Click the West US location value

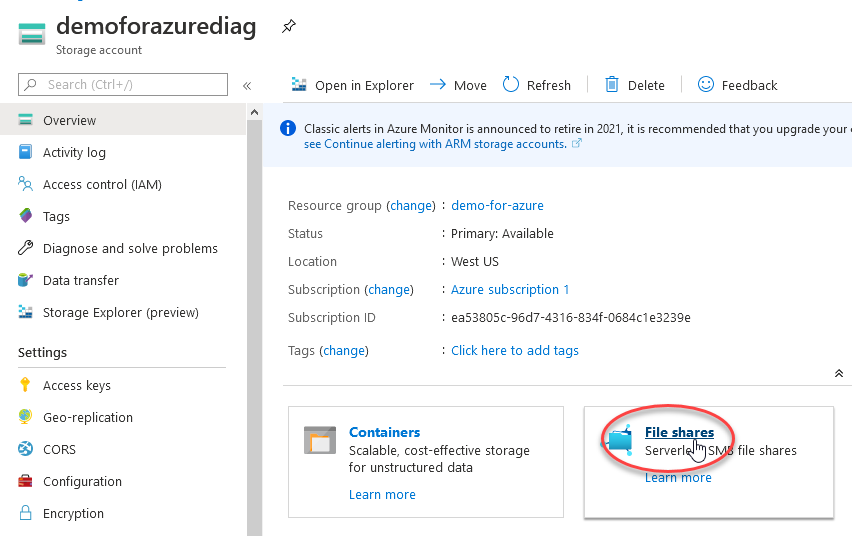474,261
